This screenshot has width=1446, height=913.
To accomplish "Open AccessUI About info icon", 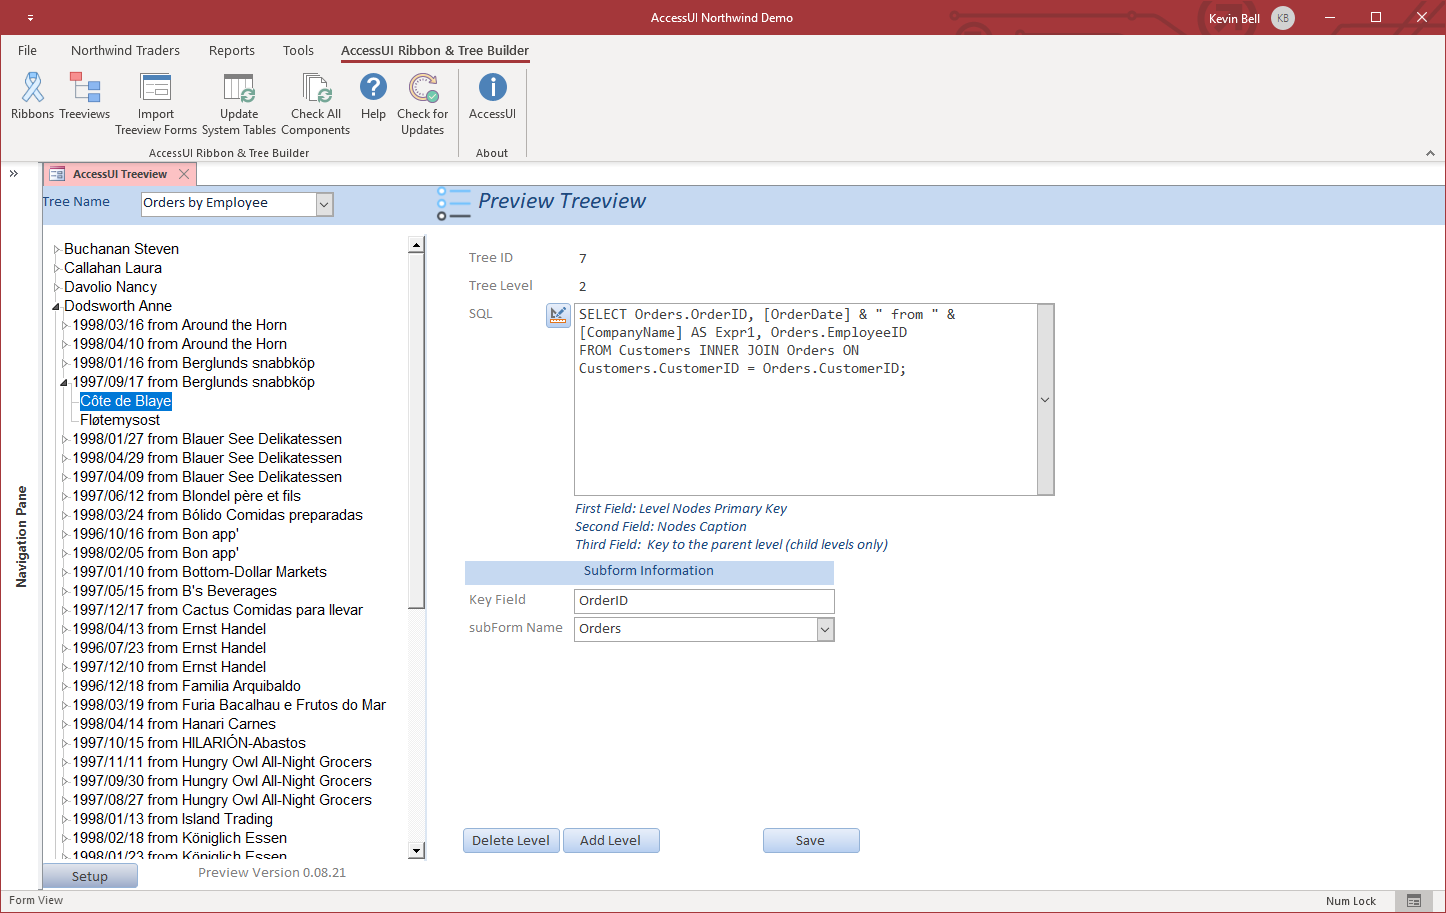I will coord(492,96).
